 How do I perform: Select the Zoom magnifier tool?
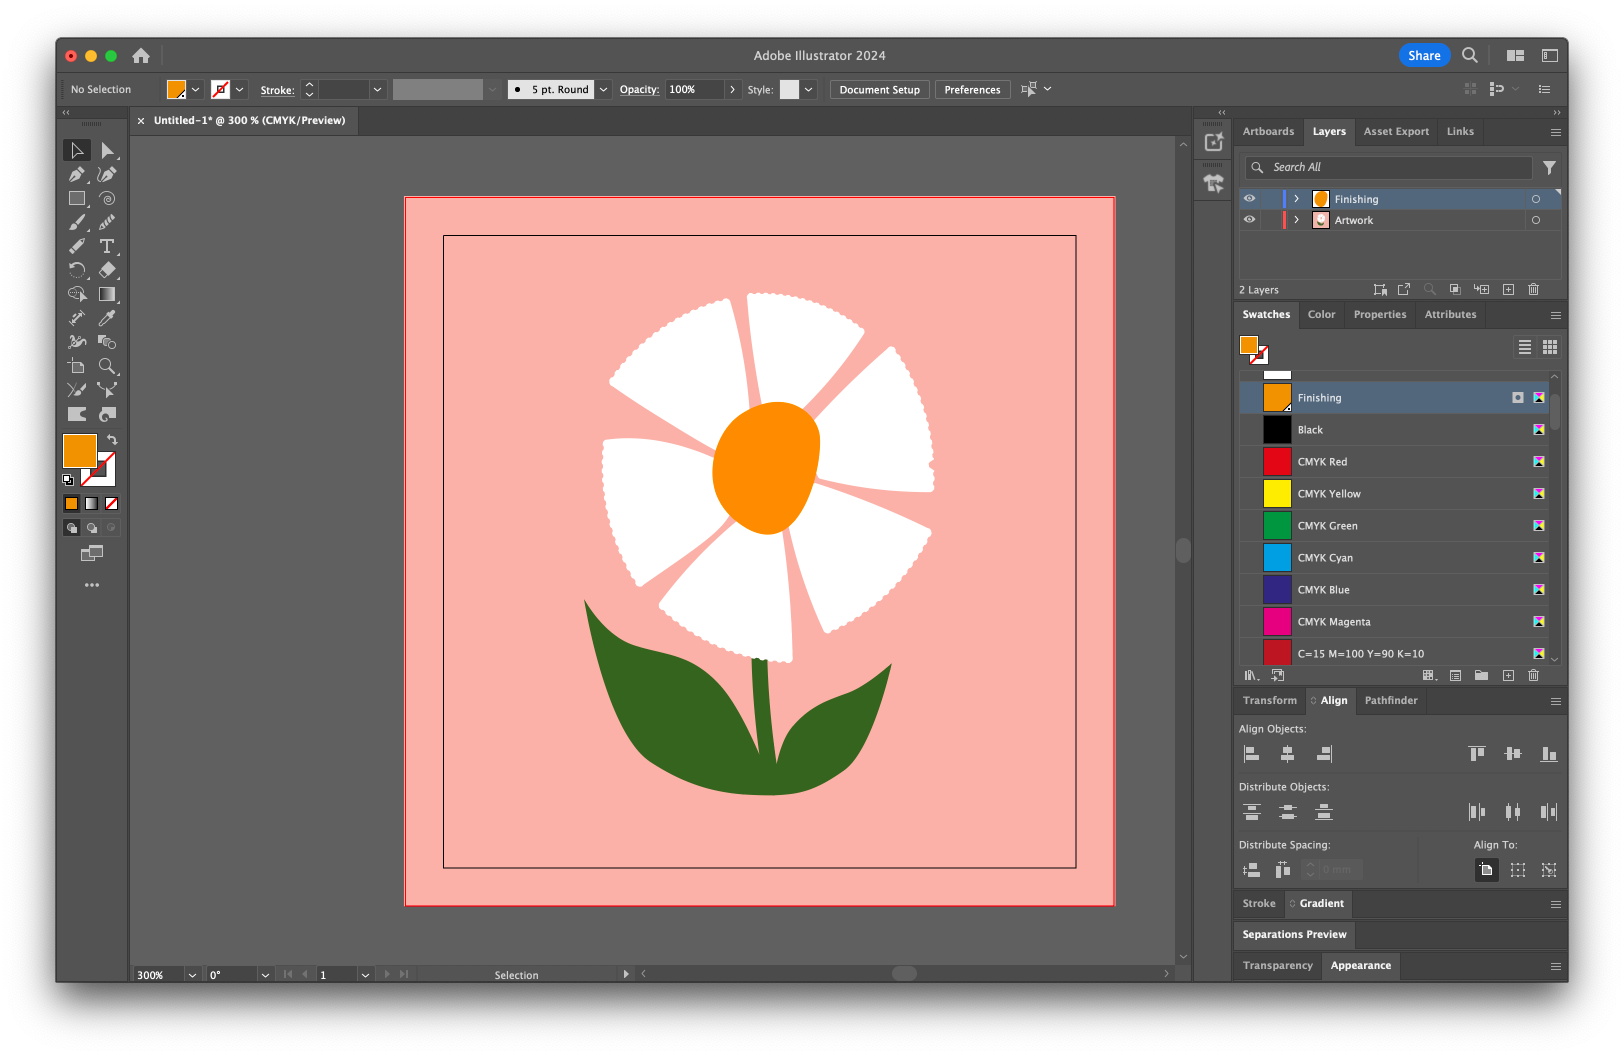107,366
